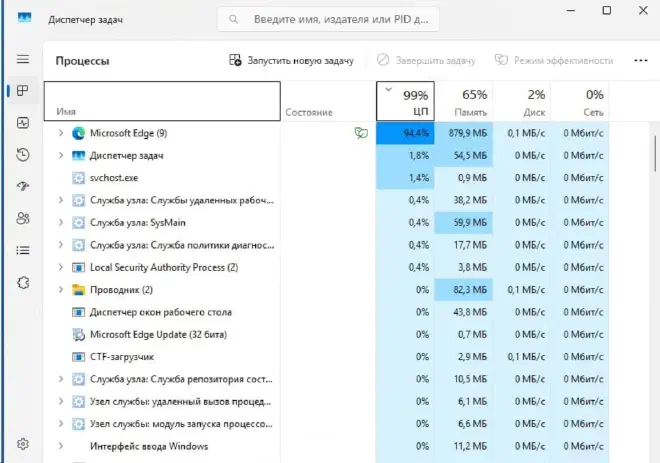Sort by the Диск 2% column header
This screenshot has width=660, height=463.
pyautogui.click(x=522, y=101)
